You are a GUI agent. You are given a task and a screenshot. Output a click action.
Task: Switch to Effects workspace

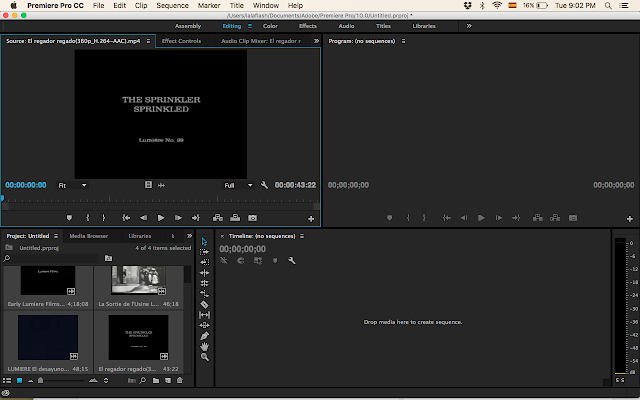click(x=308, y=26)
